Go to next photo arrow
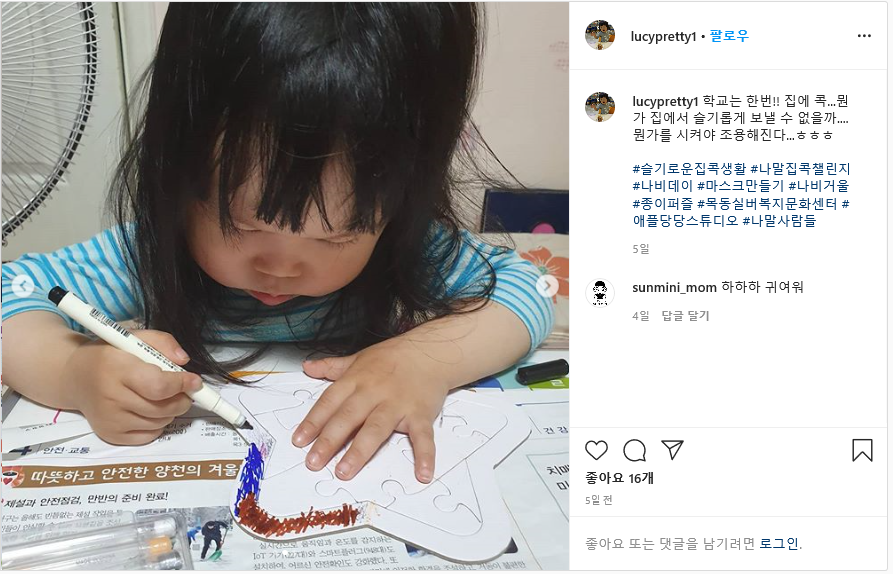This screenshot has width=893, height=574. coord(547,286)
